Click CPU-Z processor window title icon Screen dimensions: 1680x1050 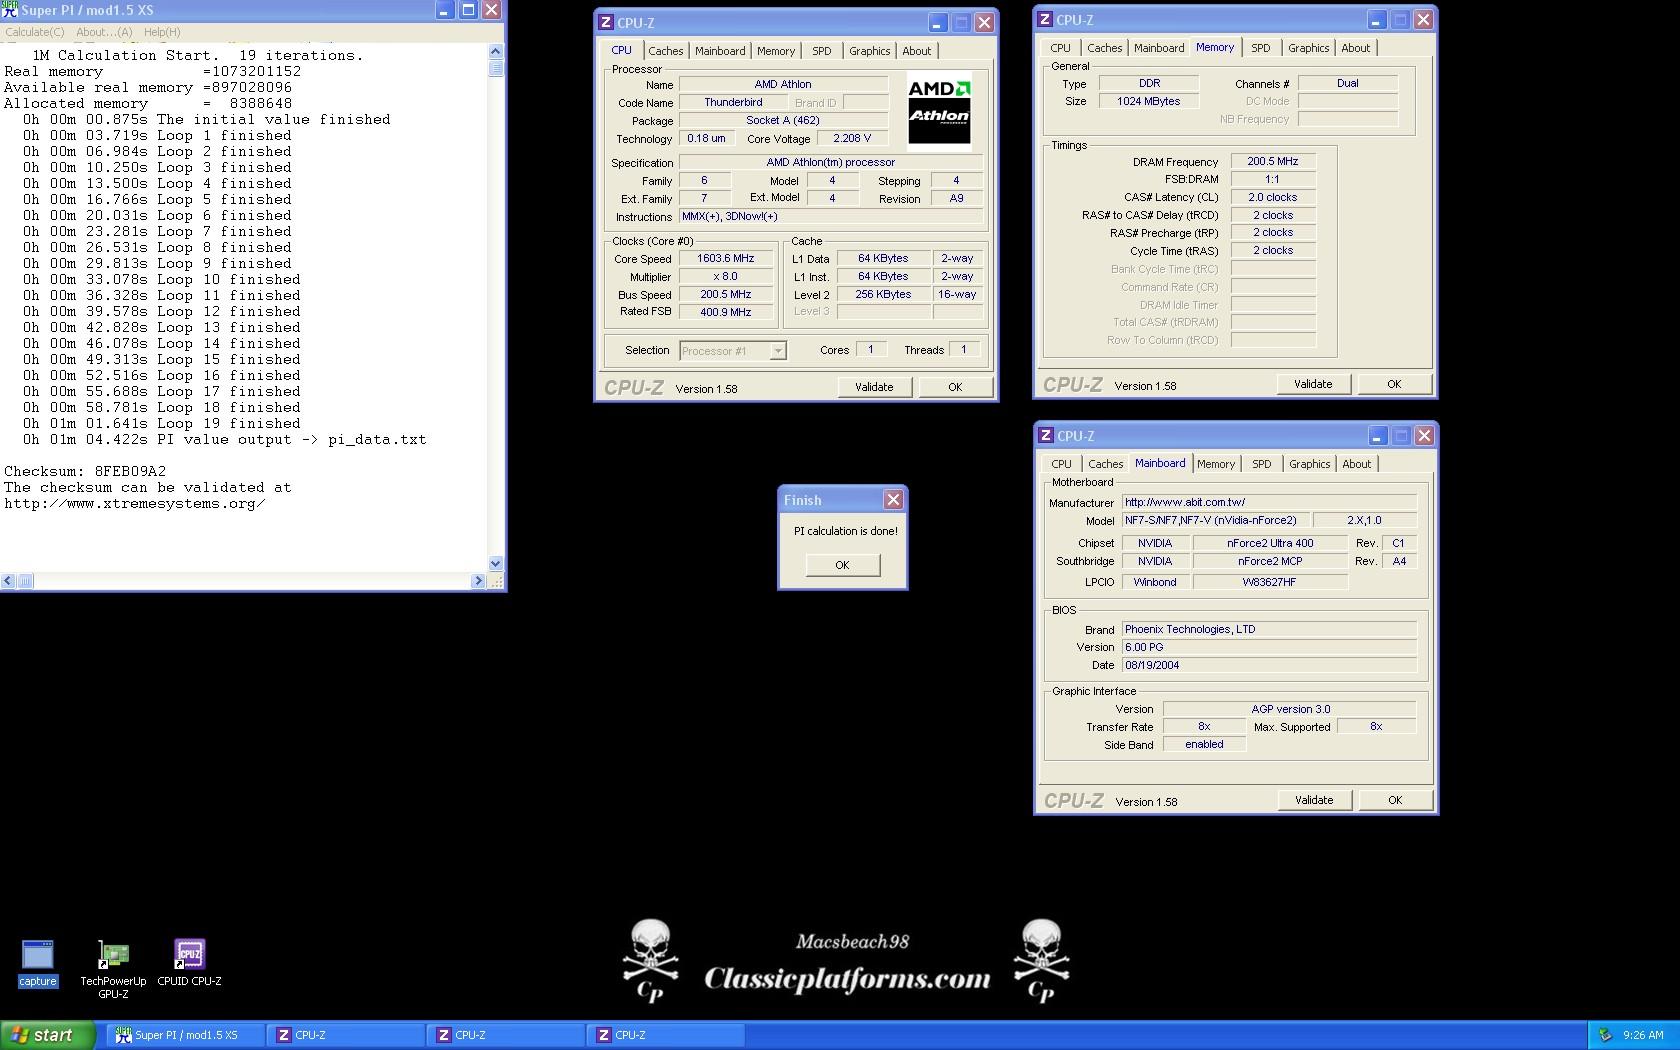click(606, 23)
